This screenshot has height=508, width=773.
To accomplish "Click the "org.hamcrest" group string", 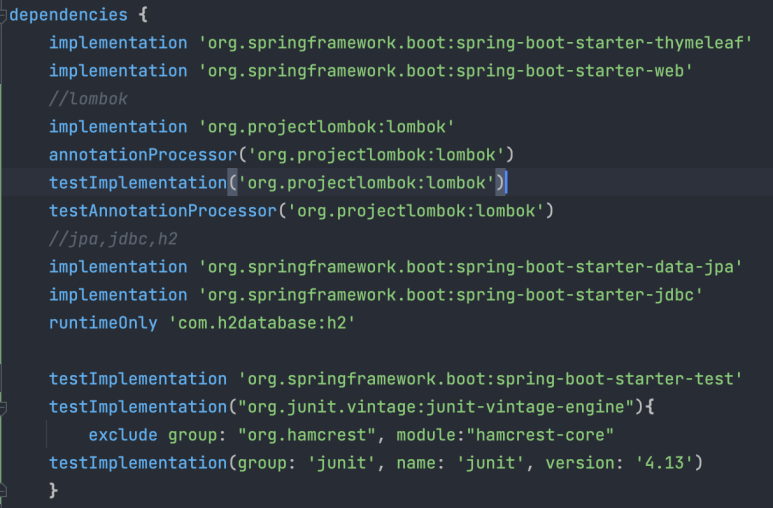I will (307, 435).
